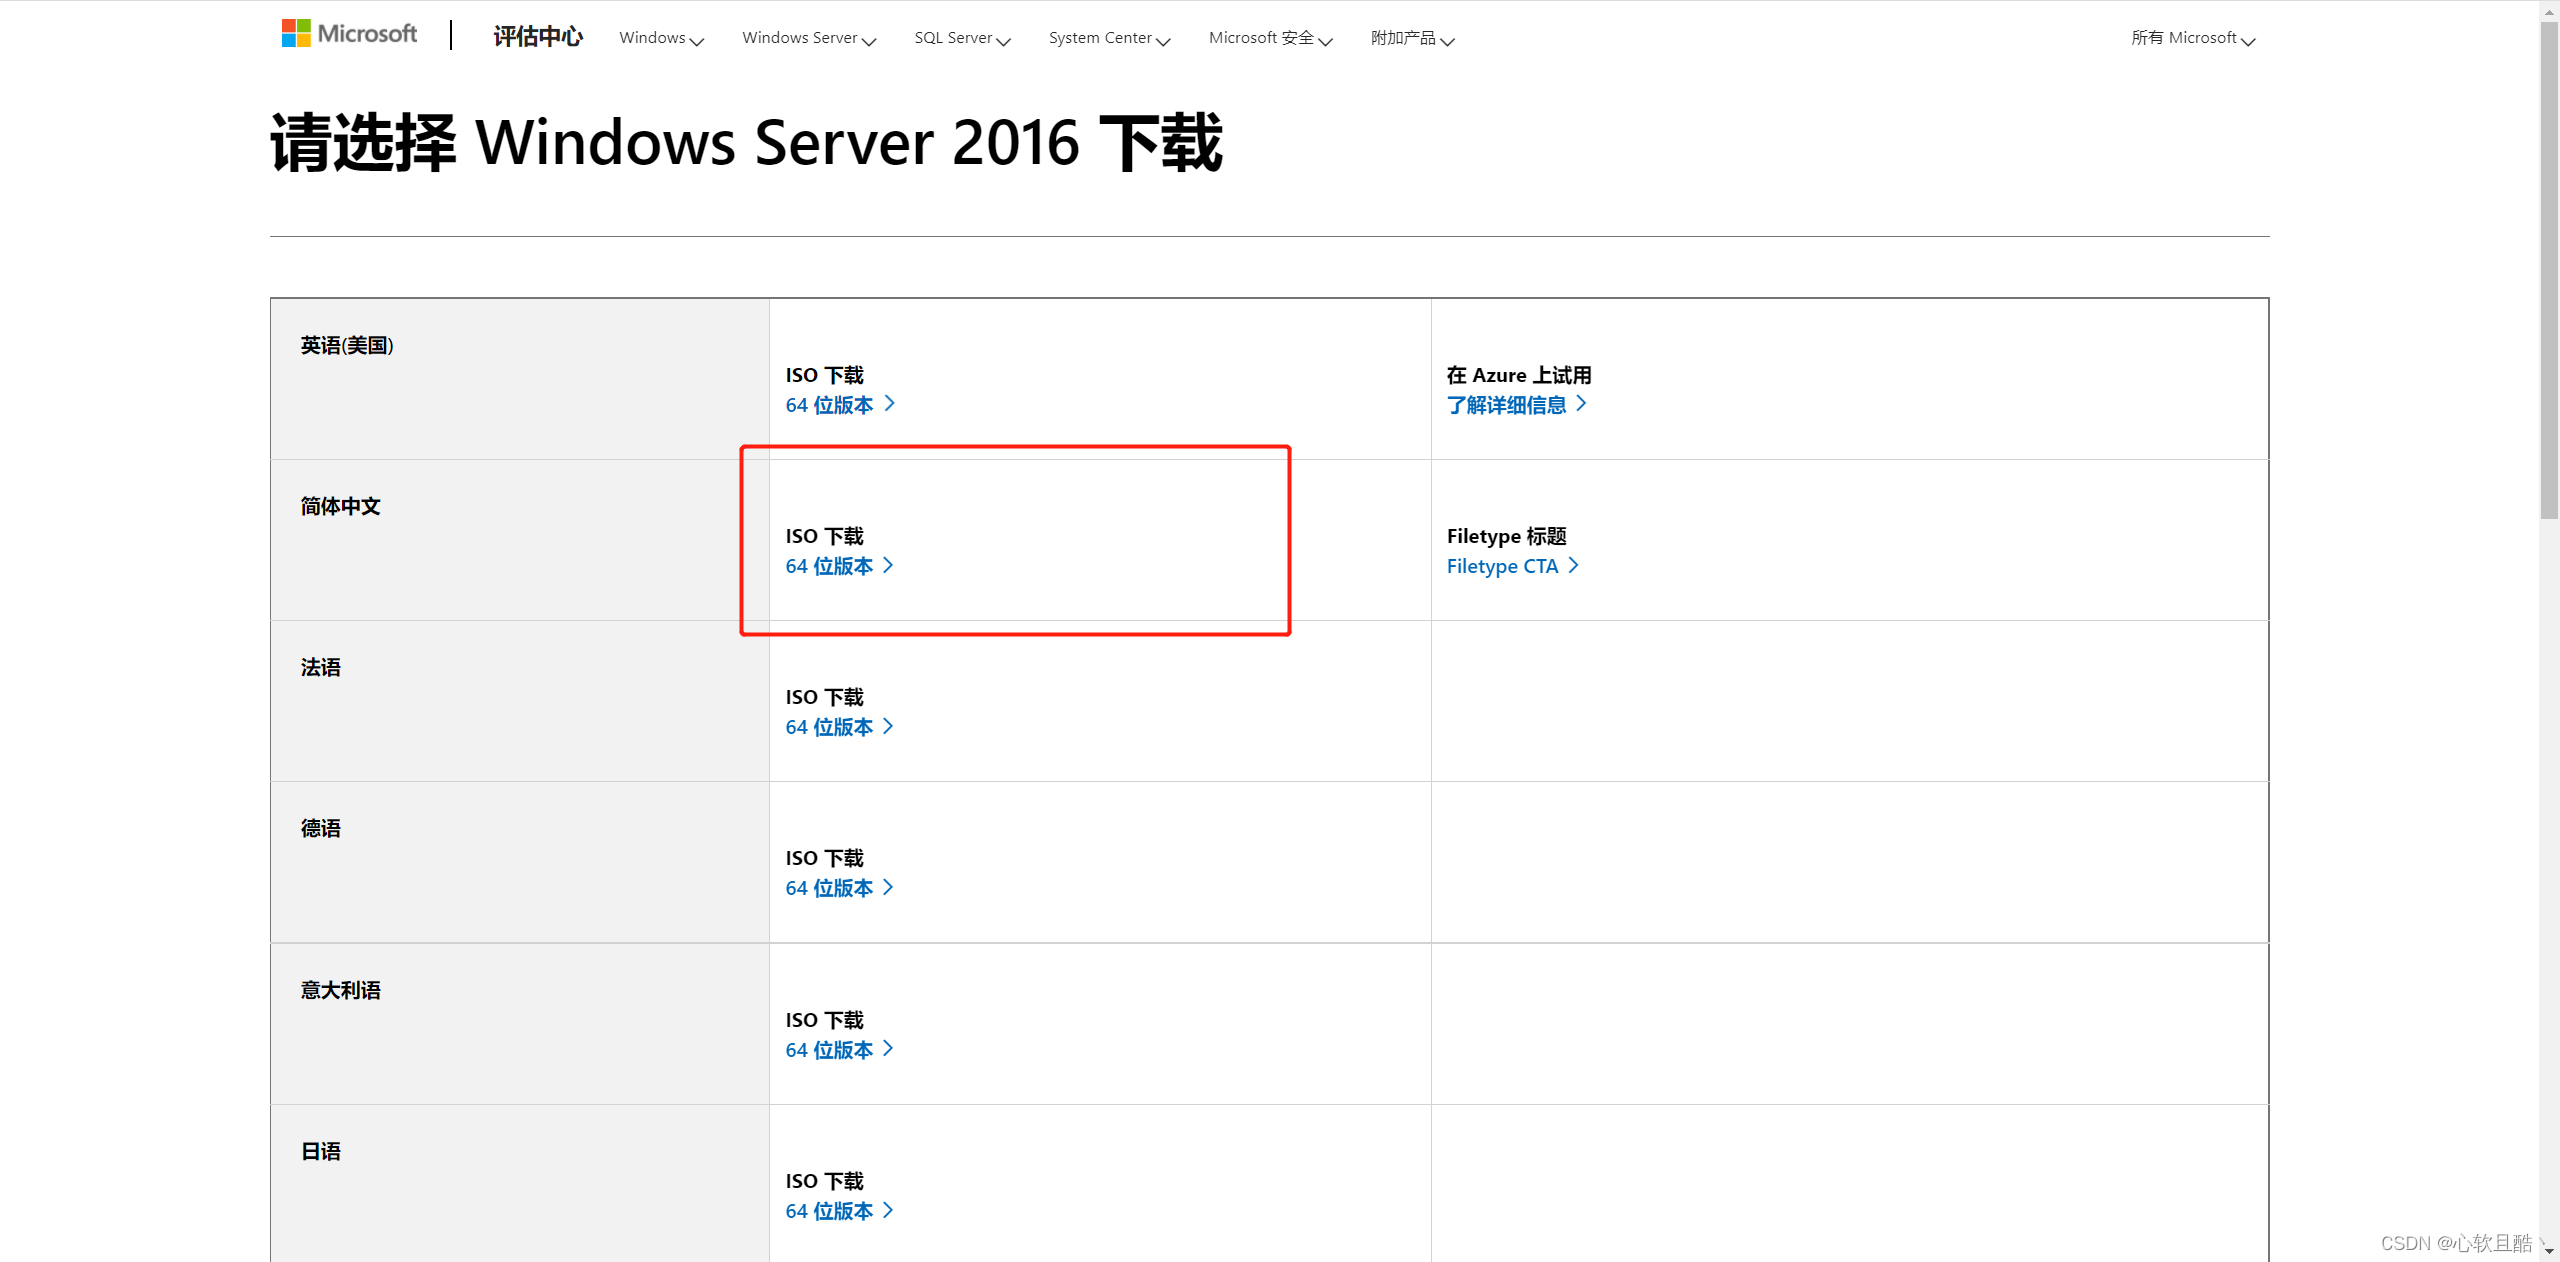This screenshot has height=1262, width=2560.
Task: Click chevron arrow next to 了解详细信息
Action: [1582, 403]
